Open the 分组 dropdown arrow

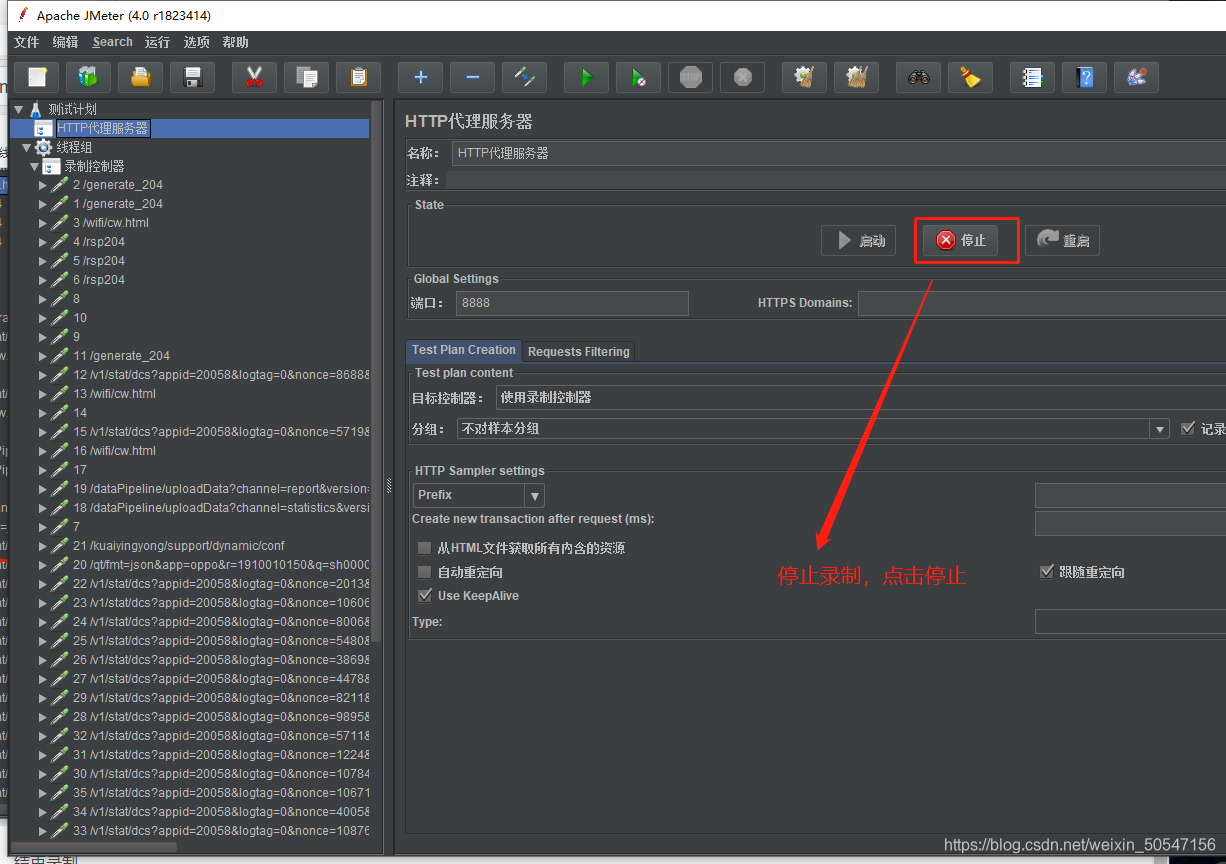(x=1160, y=428)
